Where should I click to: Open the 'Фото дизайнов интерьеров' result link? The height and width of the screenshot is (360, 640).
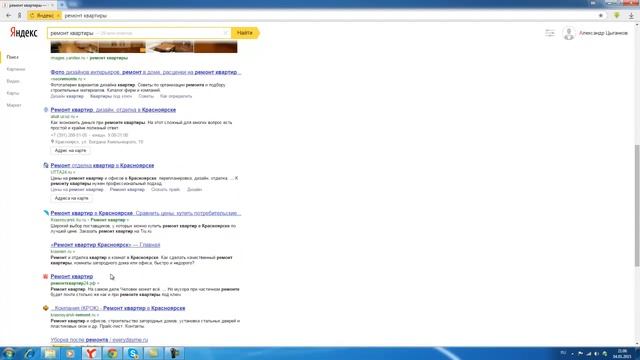(x=146, y=72)
